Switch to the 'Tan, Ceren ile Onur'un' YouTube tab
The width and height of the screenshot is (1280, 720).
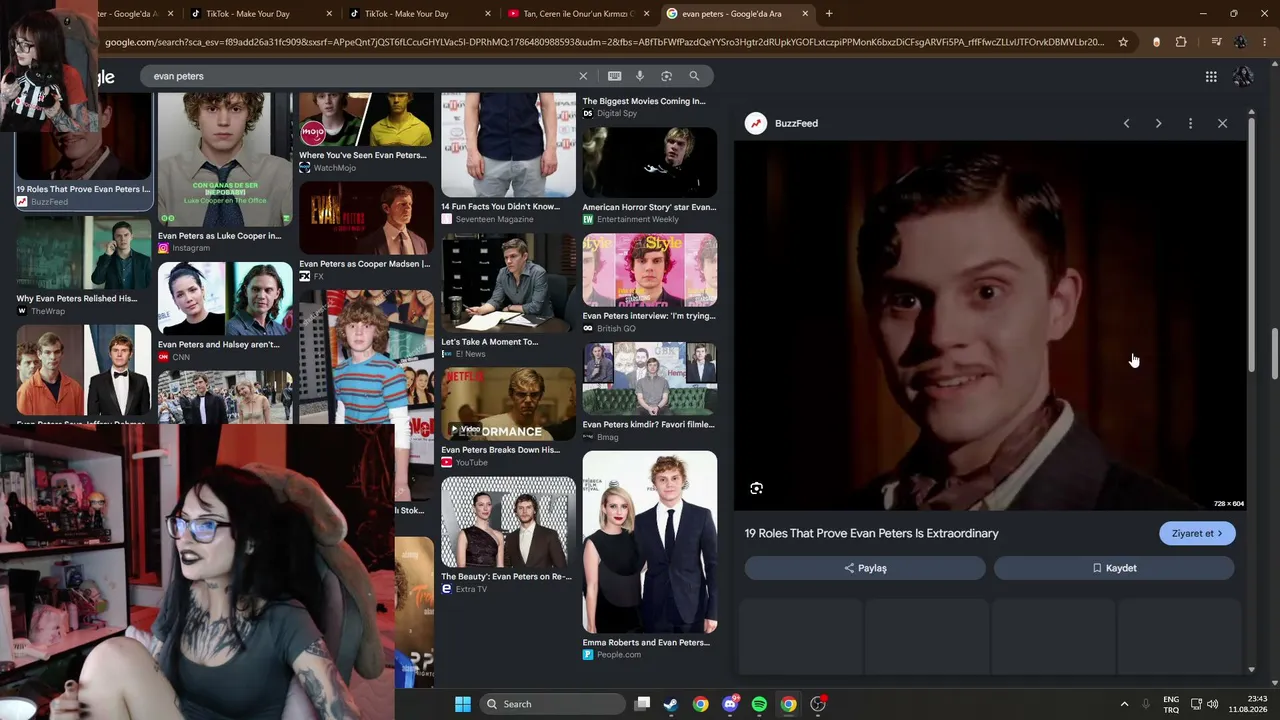click(x=579, y=14)
